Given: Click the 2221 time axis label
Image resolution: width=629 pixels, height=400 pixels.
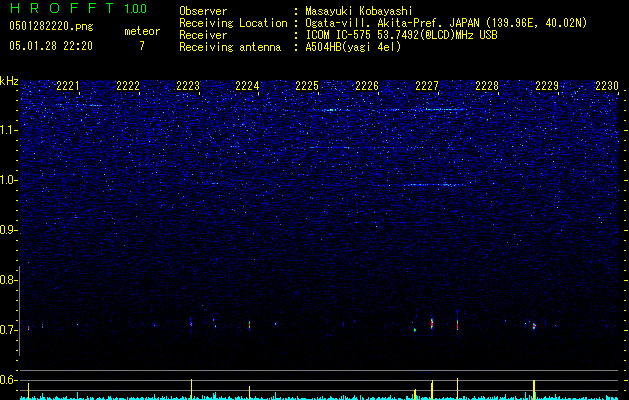Looking at the screenshot, I should point(68,86).
